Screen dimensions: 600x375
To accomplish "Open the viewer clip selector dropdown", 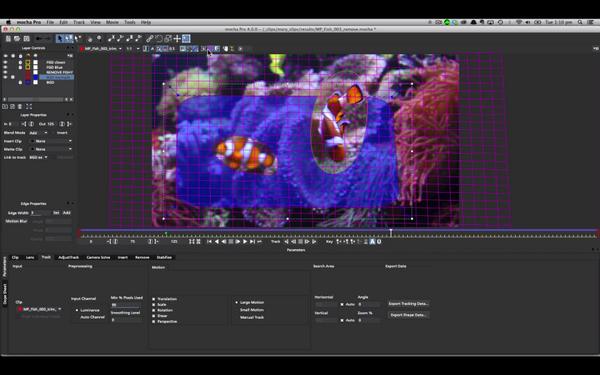I will click(101, 49).
